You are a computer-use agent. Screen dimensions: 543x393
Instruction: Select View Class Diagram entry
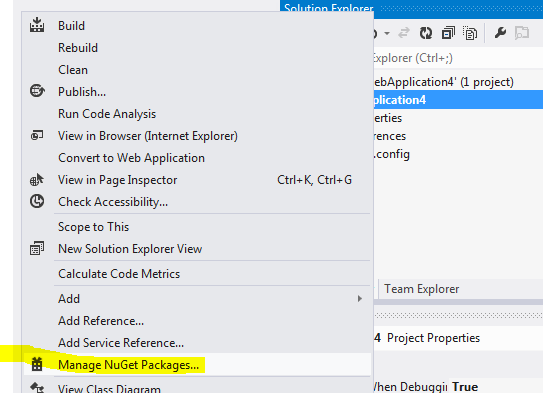[x=197, y=387]
